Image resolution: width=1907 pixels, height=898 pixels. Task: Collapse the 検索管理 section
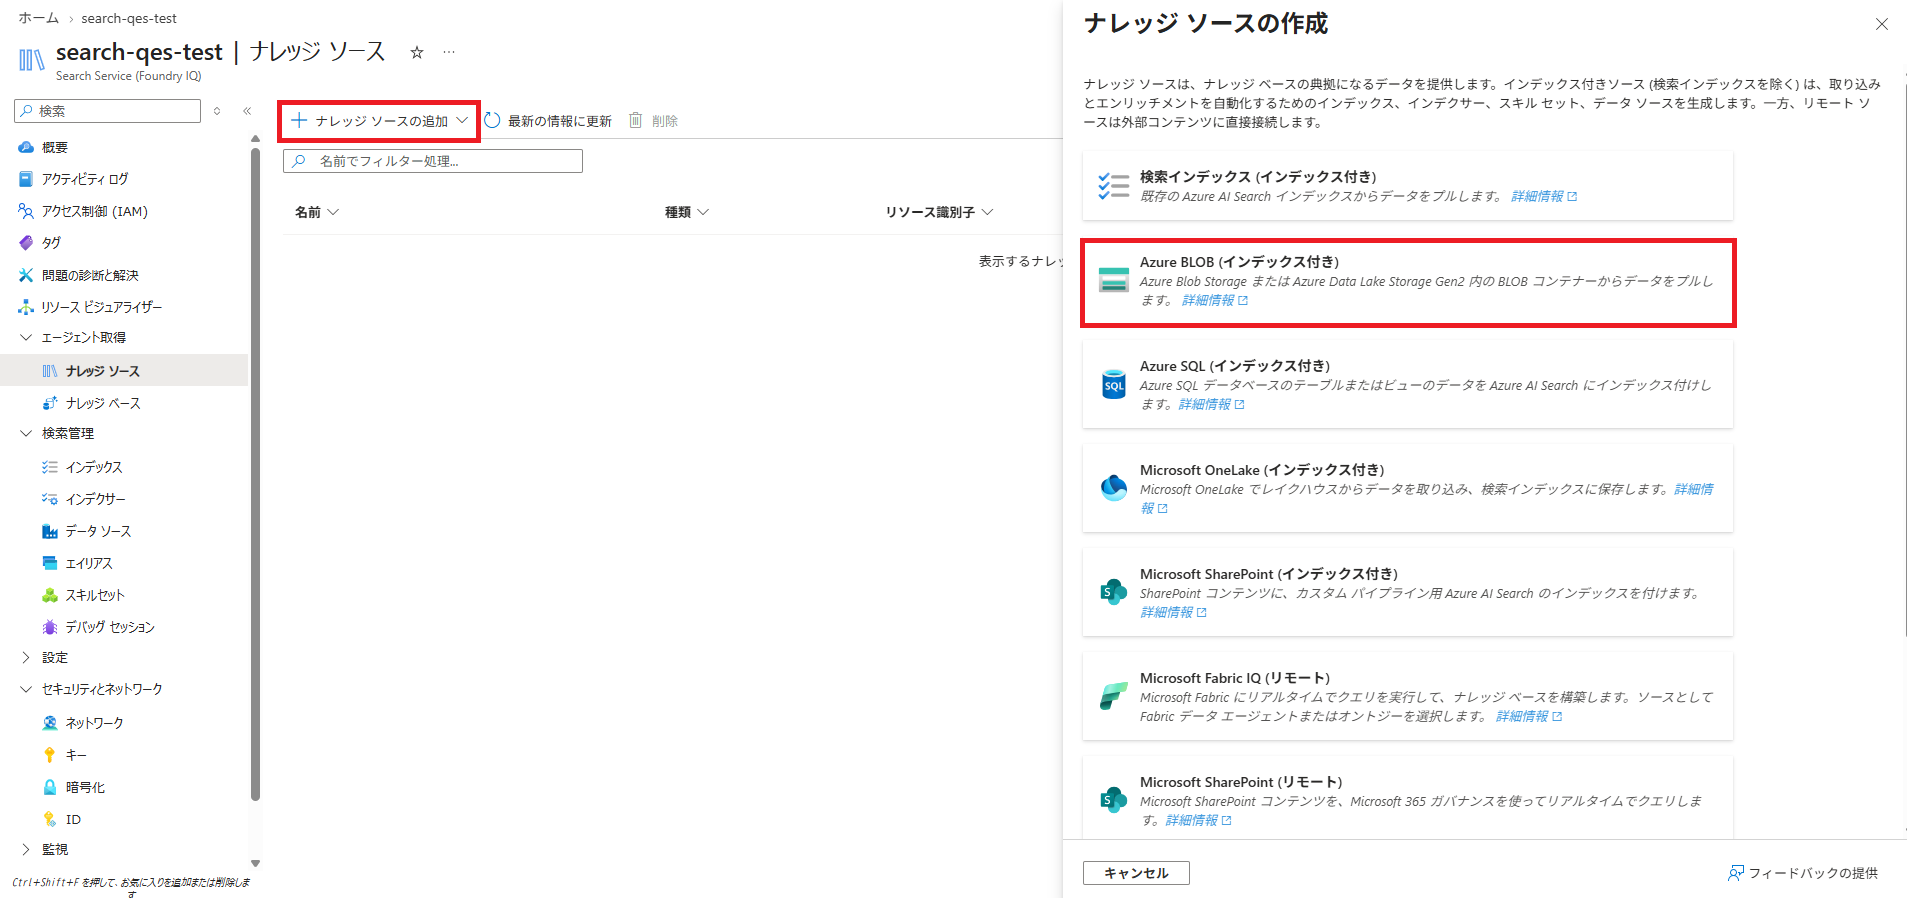(26, 434)
